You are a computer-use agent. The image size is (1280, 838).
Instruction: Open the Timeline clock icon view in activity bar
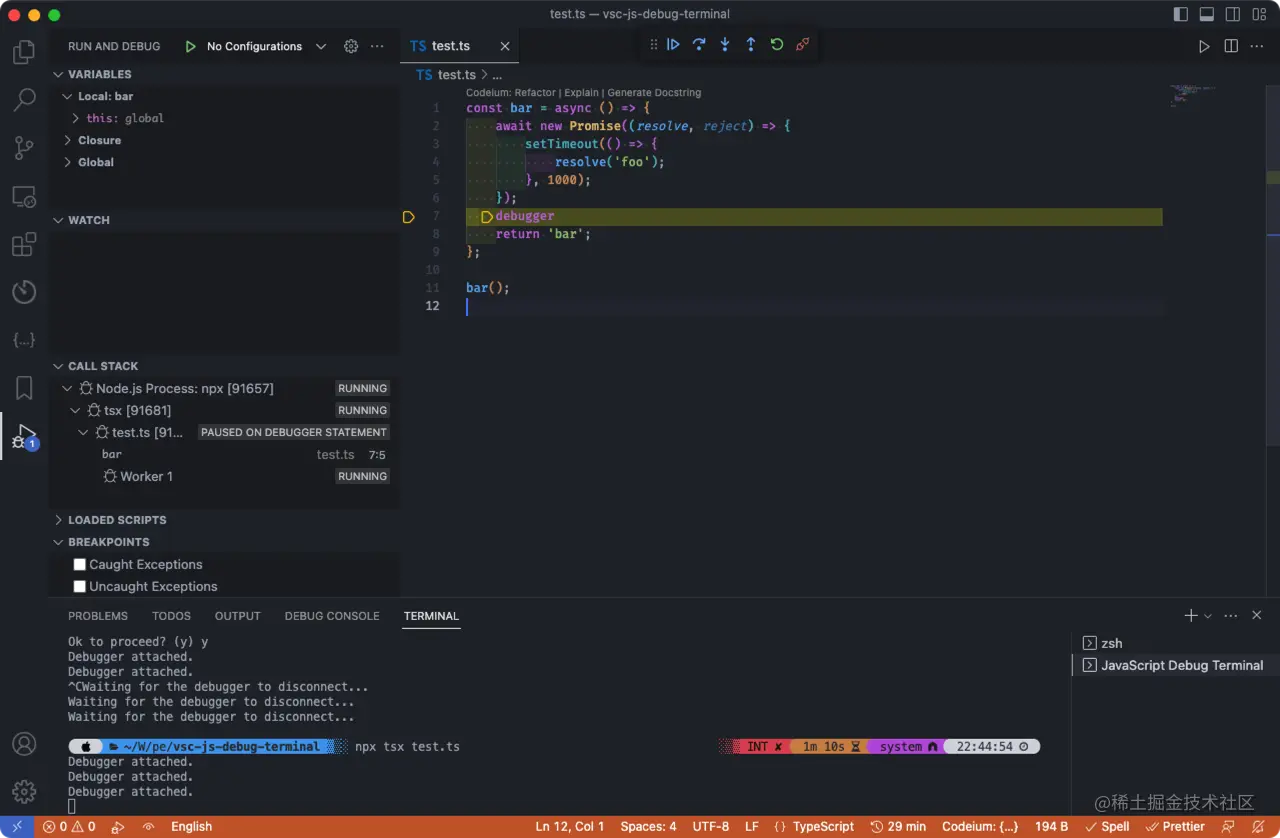(x=24, y=292)
